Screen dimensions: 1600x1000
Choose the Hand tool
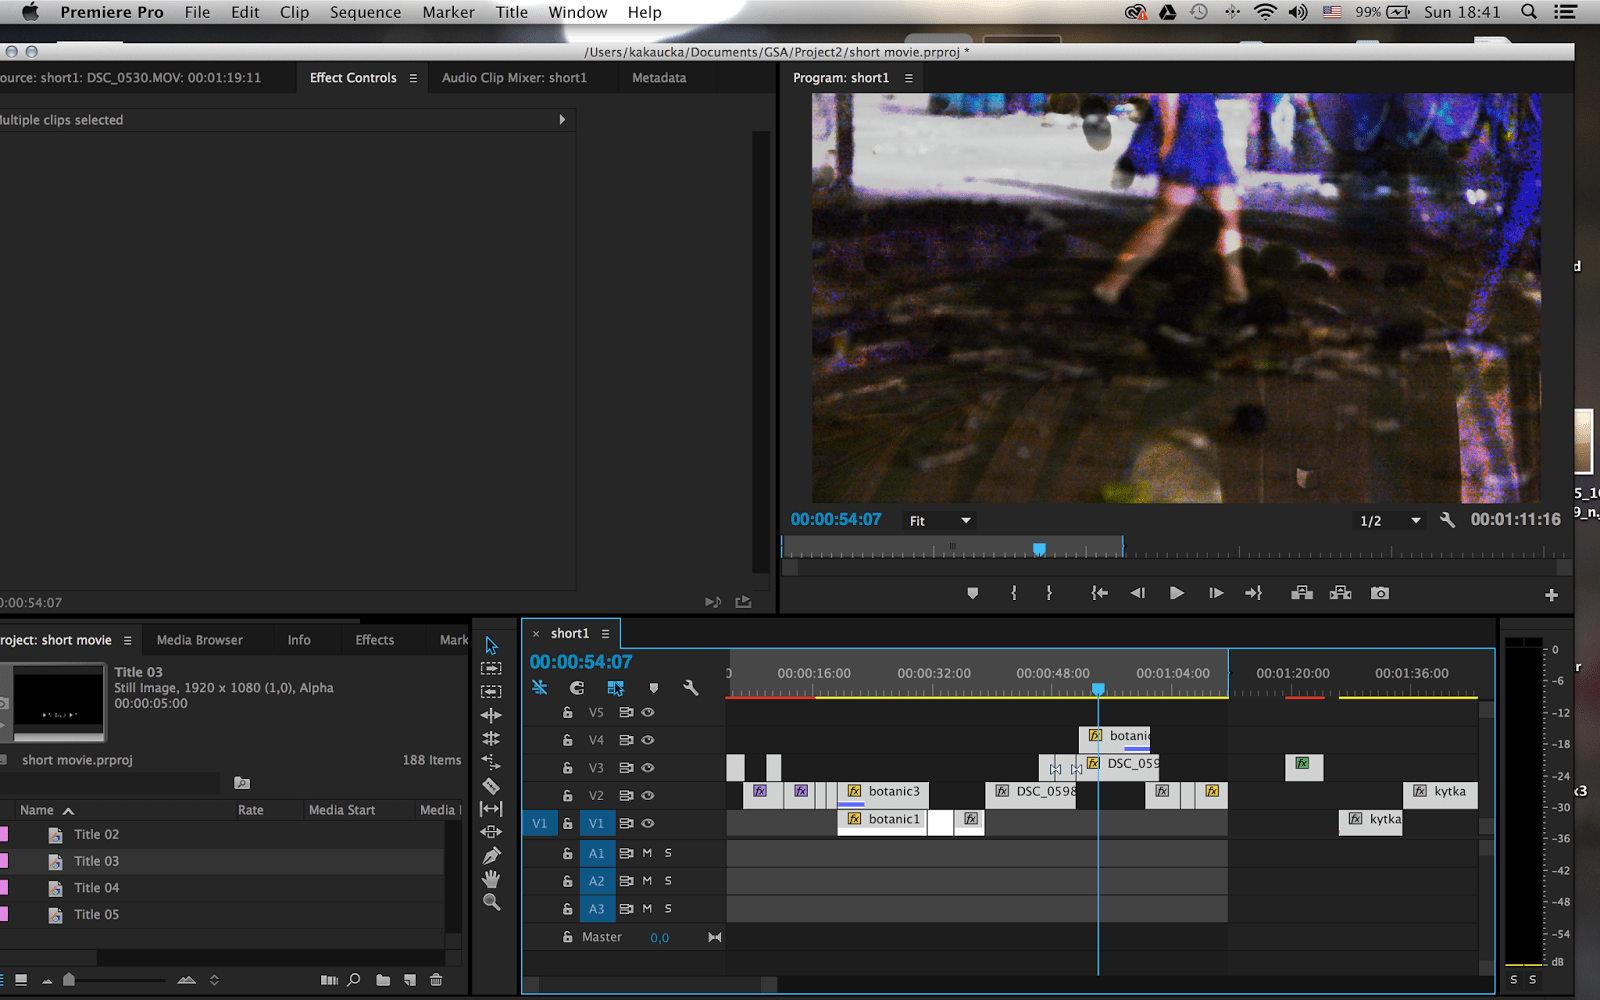tap(491, 879)
